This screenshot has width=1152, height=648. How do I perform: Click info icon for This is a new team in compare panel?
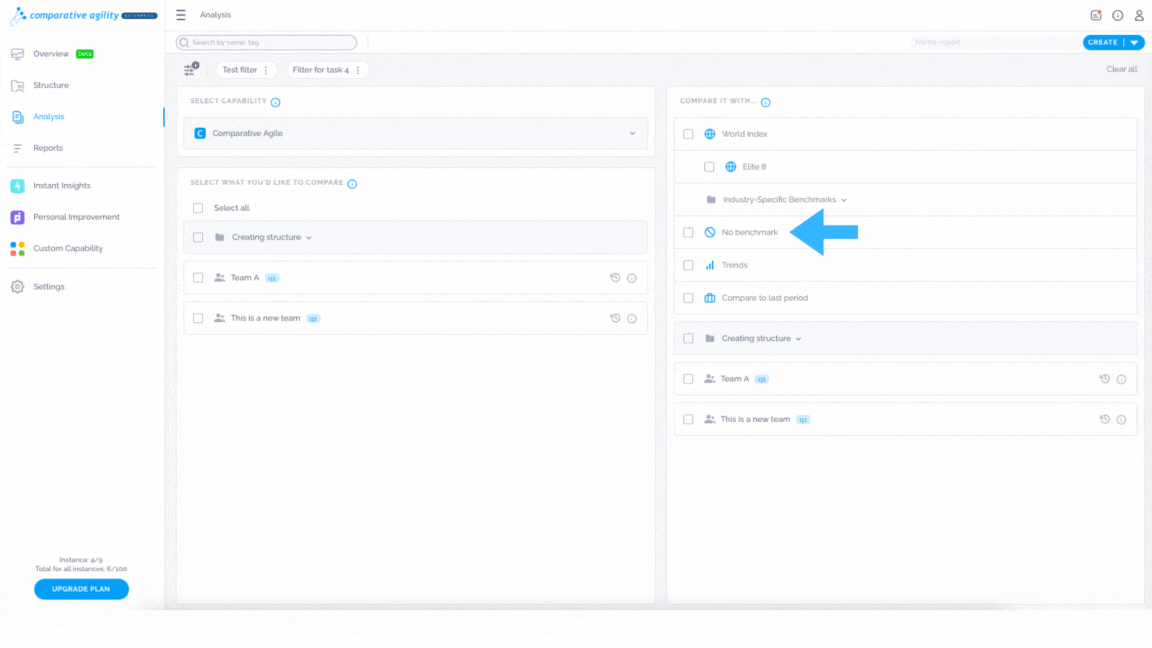pyautogui.click(x=1121, y=420)
